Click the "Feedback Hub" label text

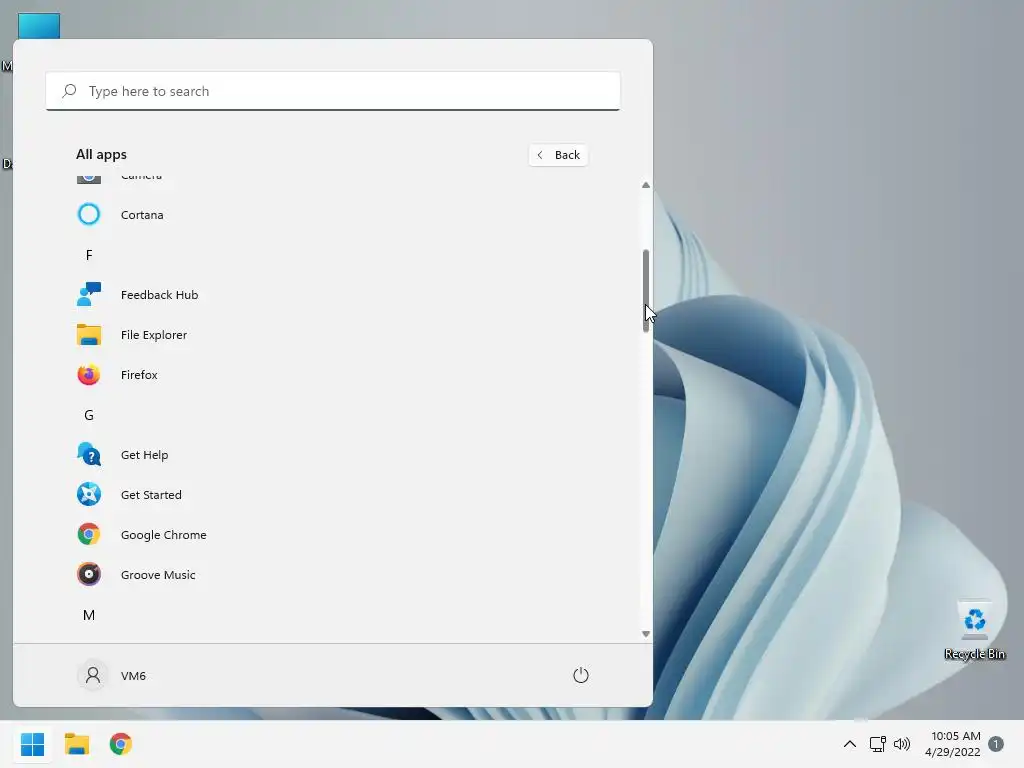point(159,295)
